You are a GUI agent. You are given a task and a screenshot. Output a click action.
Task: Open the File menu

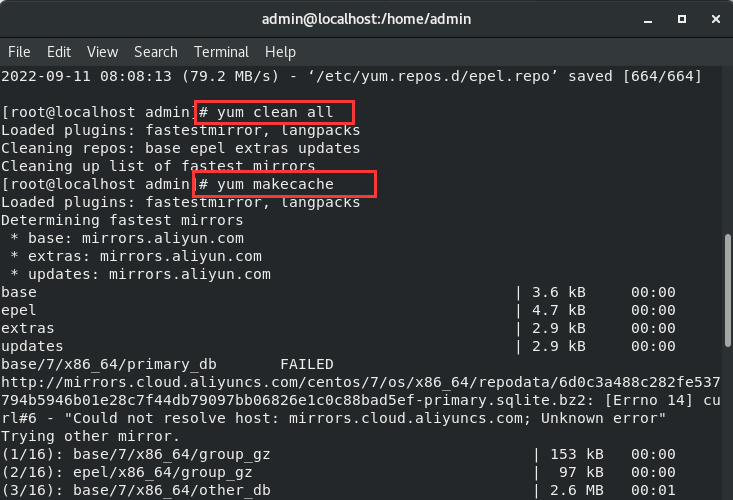[19, 52]
